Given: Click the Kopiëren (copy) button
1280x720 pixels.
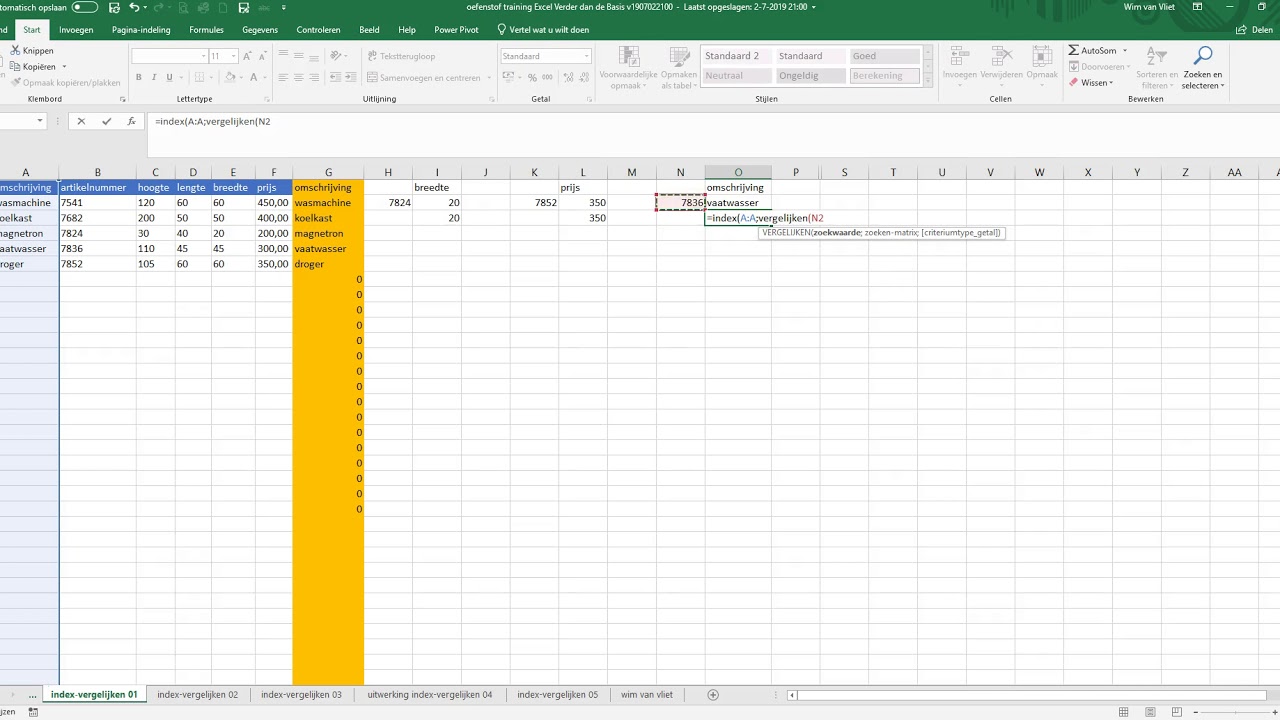Looking at the screenshot, I should coord(34,67).
